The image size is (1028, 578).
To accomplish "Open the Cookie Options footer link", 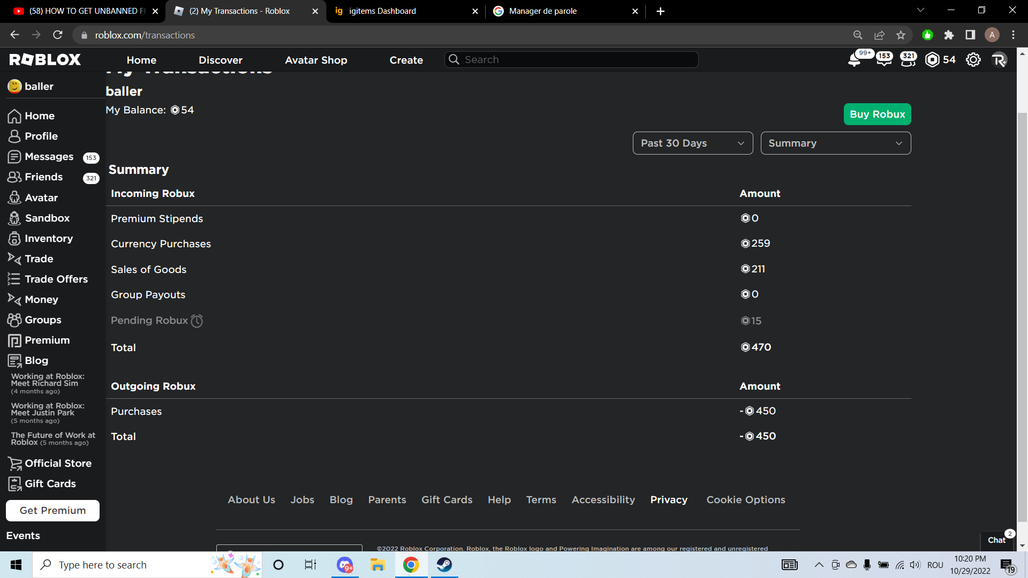I will [x=745, y=499].
